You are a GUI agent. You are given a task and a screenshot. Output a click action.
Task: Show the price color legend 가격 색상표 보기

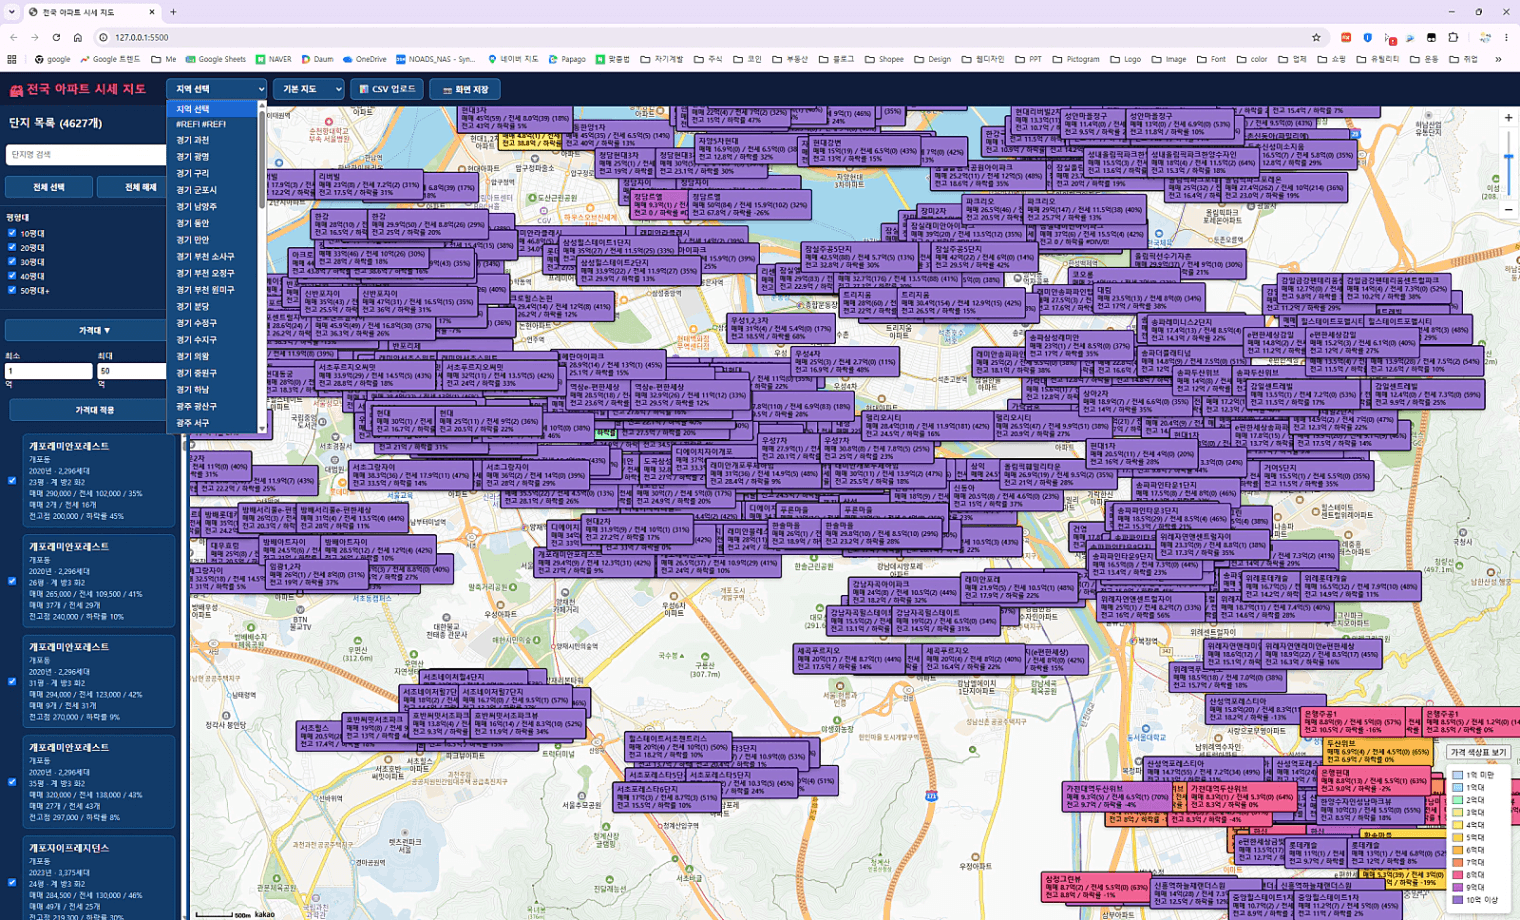[x=1478, y=752]
